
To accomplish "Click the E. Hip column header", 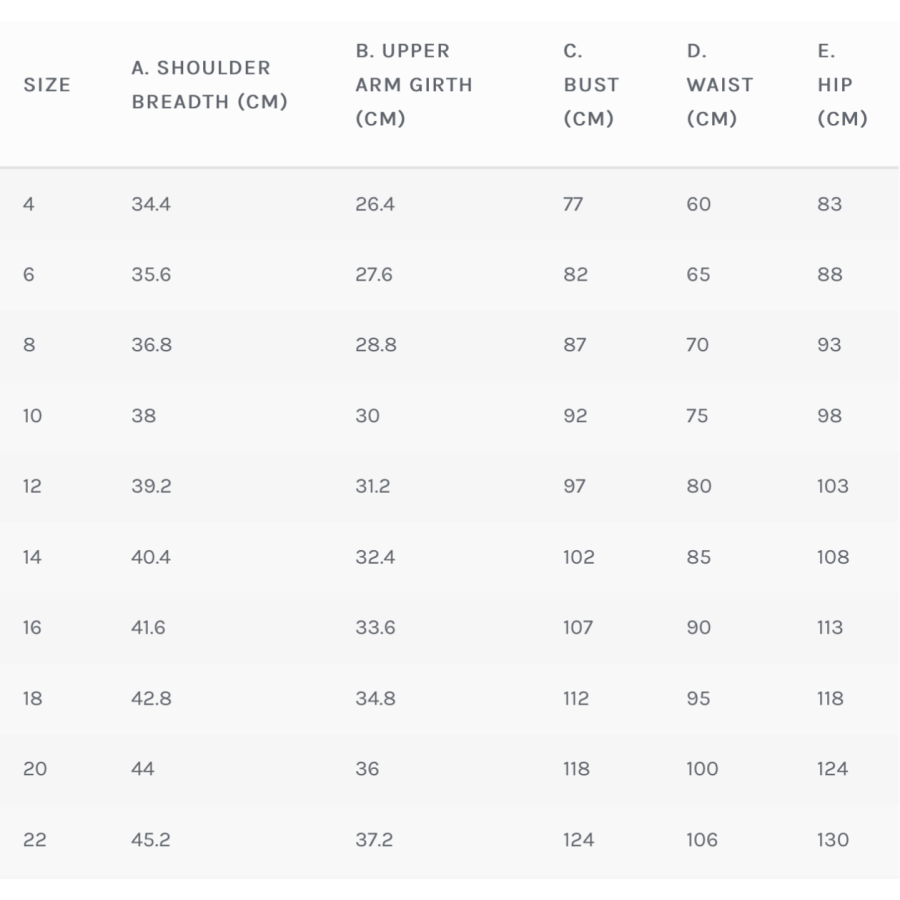I will (841, 85).
